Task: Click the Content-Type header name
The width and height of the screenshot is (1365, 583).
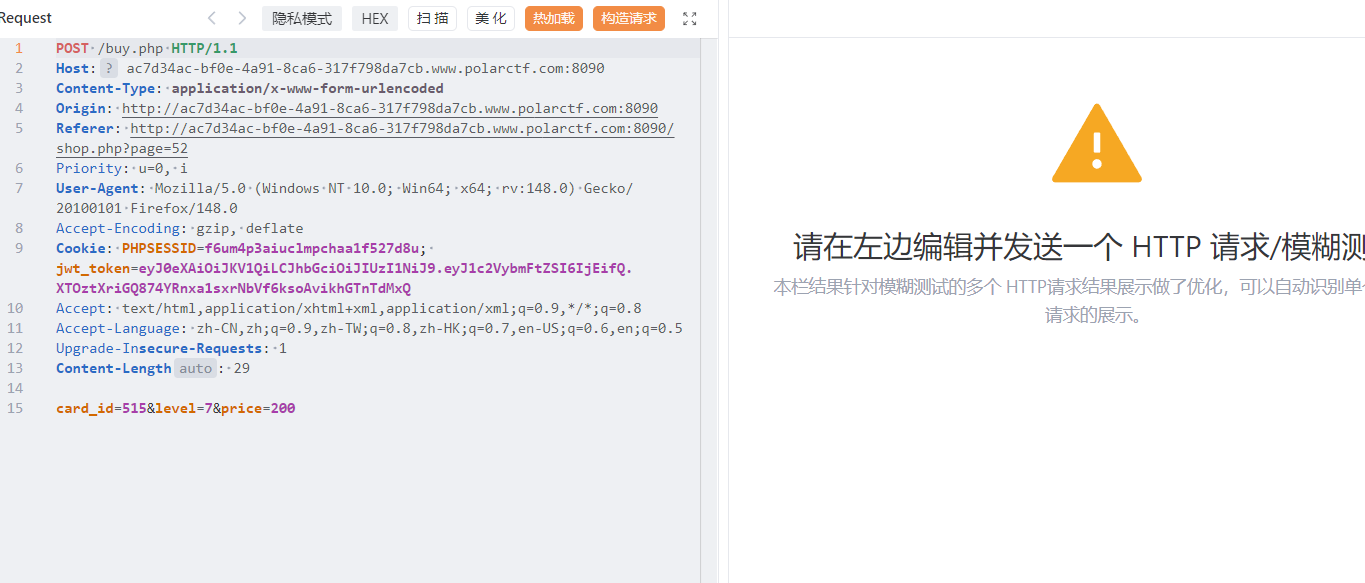Action: 105,88
